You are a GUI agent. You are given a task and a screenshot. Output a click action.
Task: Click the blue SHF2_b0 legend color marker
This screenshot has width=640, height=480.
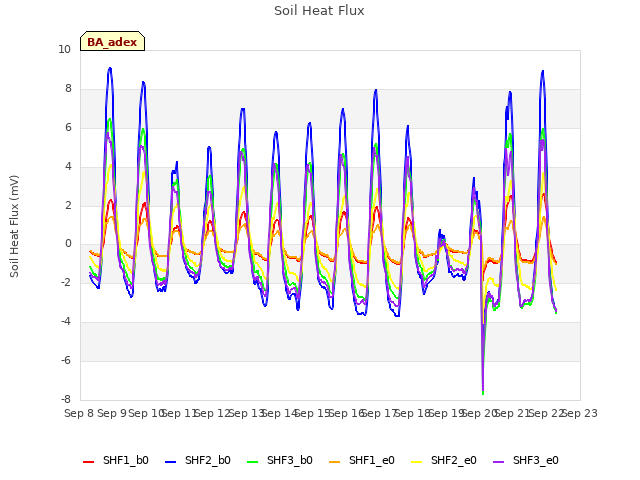coord(171,462)
